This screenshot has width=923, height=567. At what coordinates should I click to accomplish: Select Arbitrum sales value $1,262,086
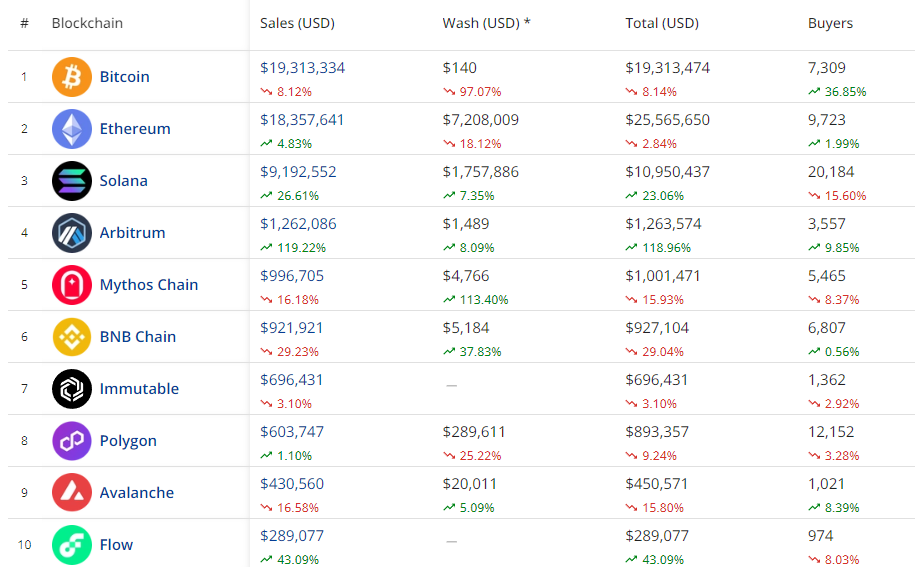pyautogui.click(x=298, y=224)
